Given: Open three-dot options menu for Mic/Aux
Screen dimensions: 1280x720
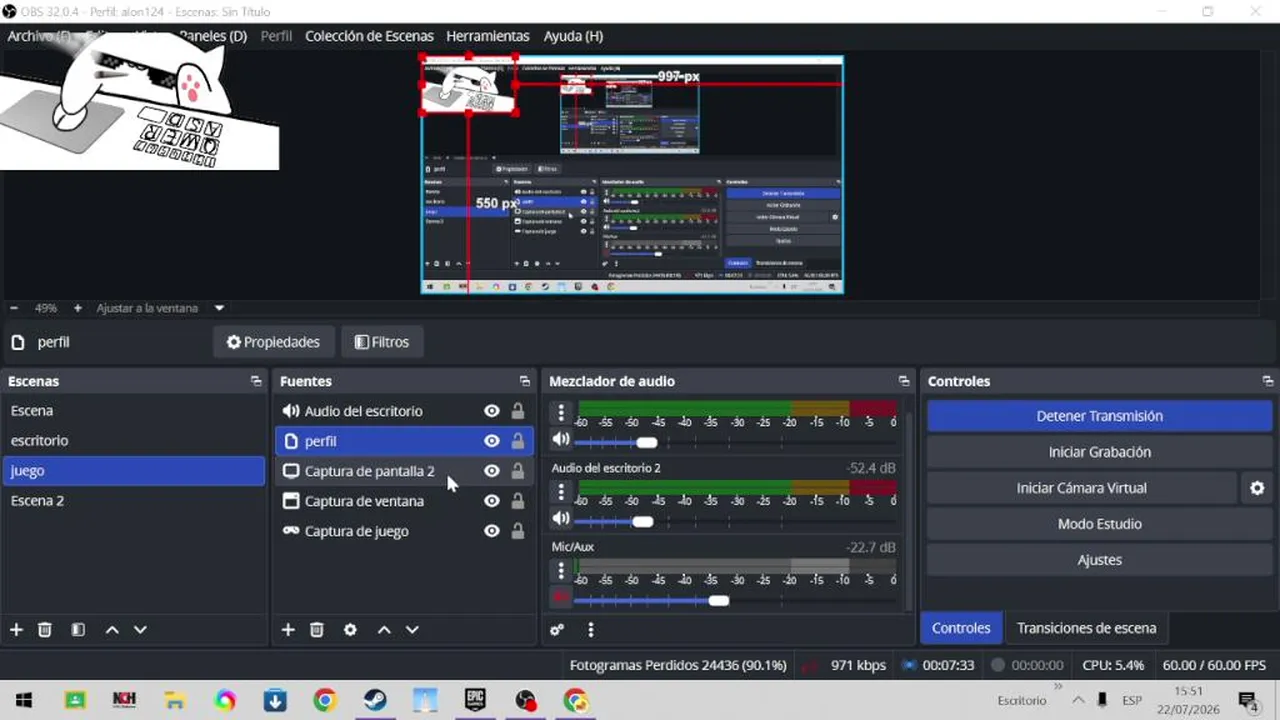Looking at the screenshot, I should click(561, 571).
